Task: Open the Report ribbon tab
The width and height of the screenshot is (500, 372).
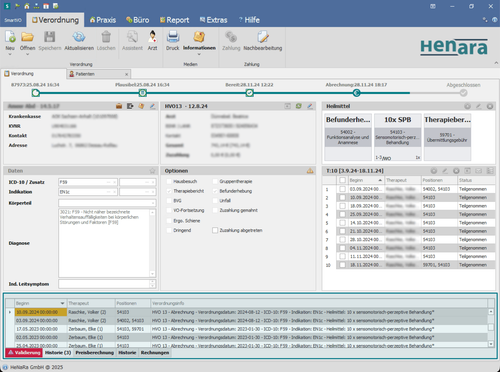Action: pyautogui.click(x=174, y=20)
